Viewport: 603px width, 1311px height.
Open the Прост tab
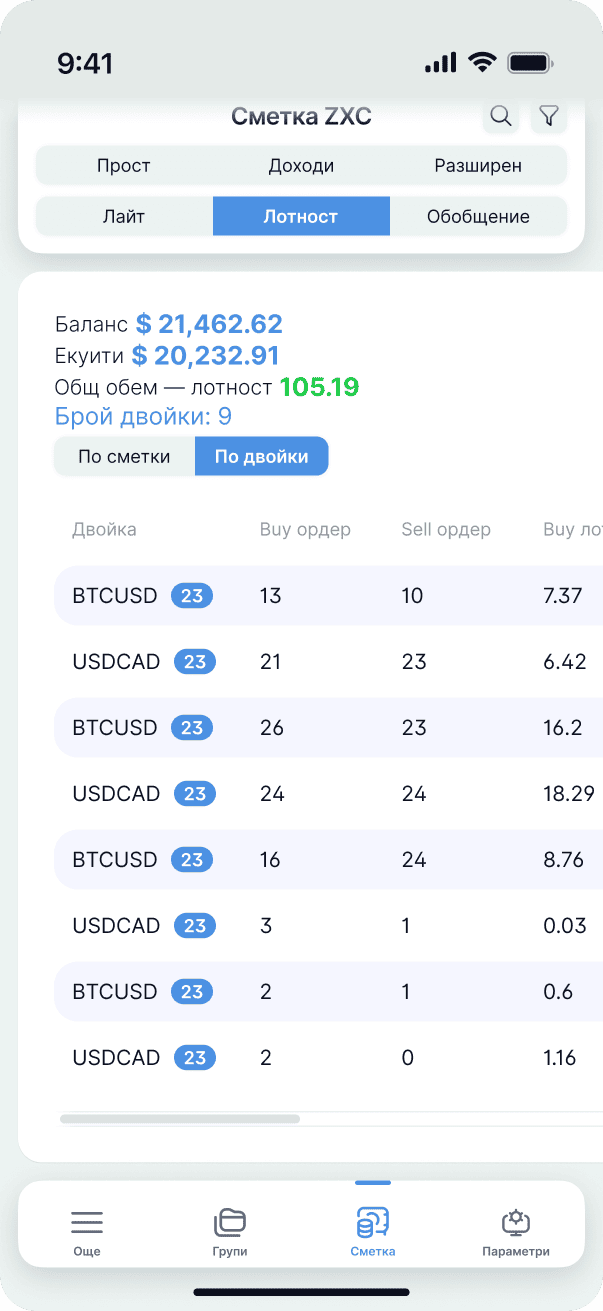tap(124, 166)
